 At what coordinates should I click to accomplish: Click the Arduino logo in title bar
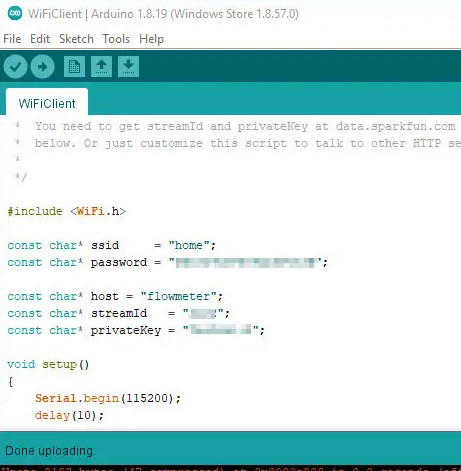point(15,13)
